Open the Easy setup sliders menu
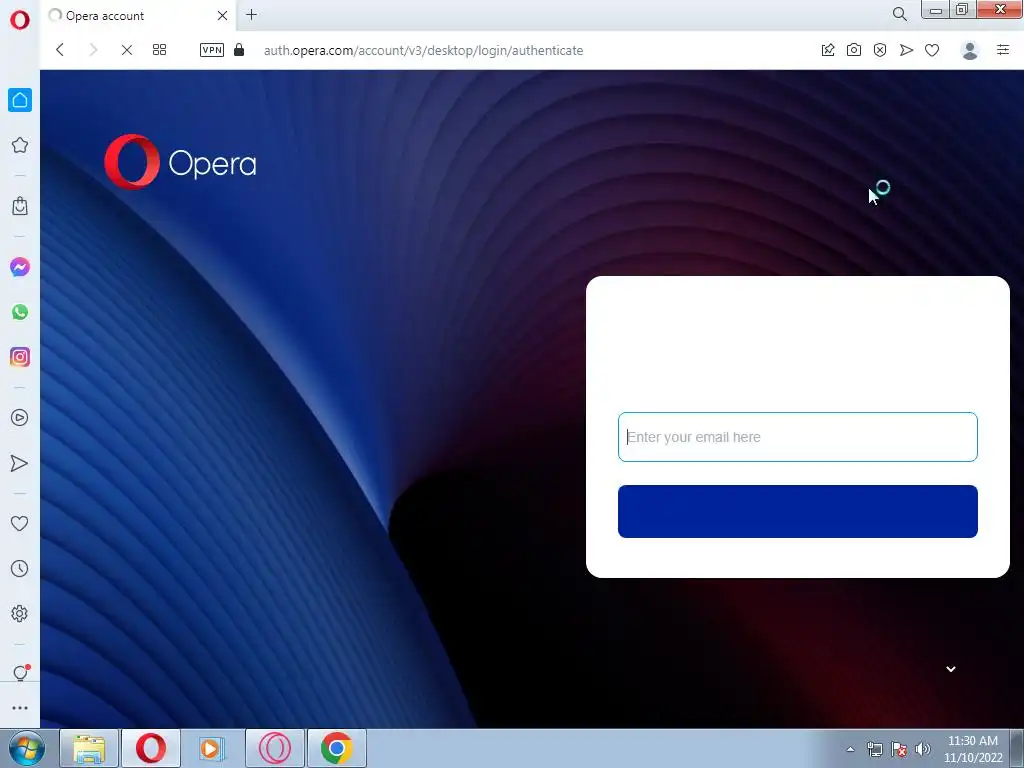The image size is (1024, 768). point(1003,49)
